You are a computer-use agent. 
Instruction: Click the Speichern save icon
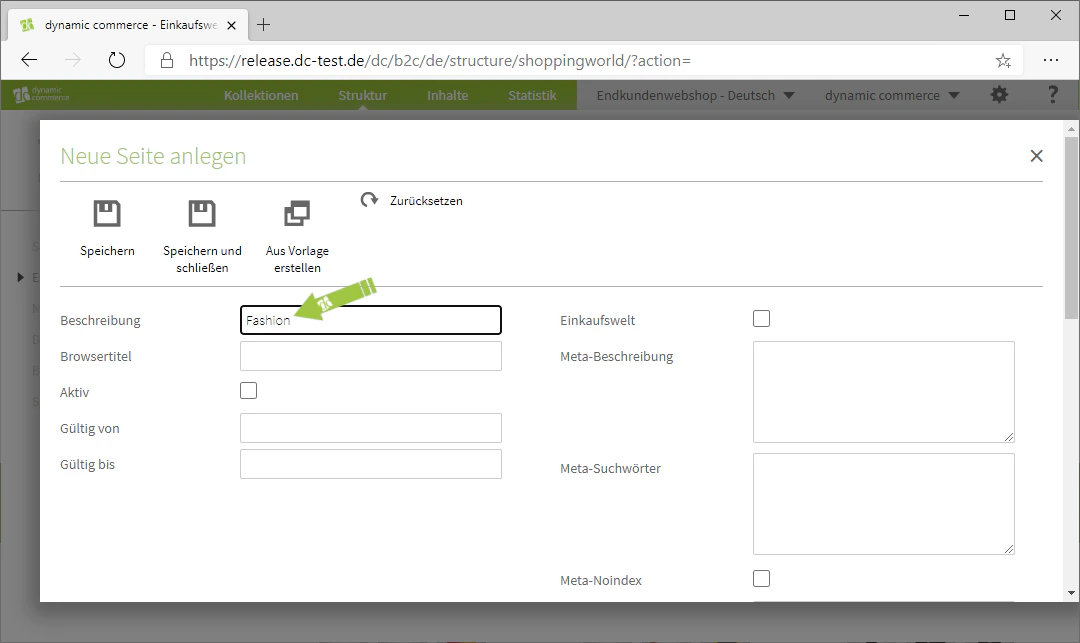107,213
